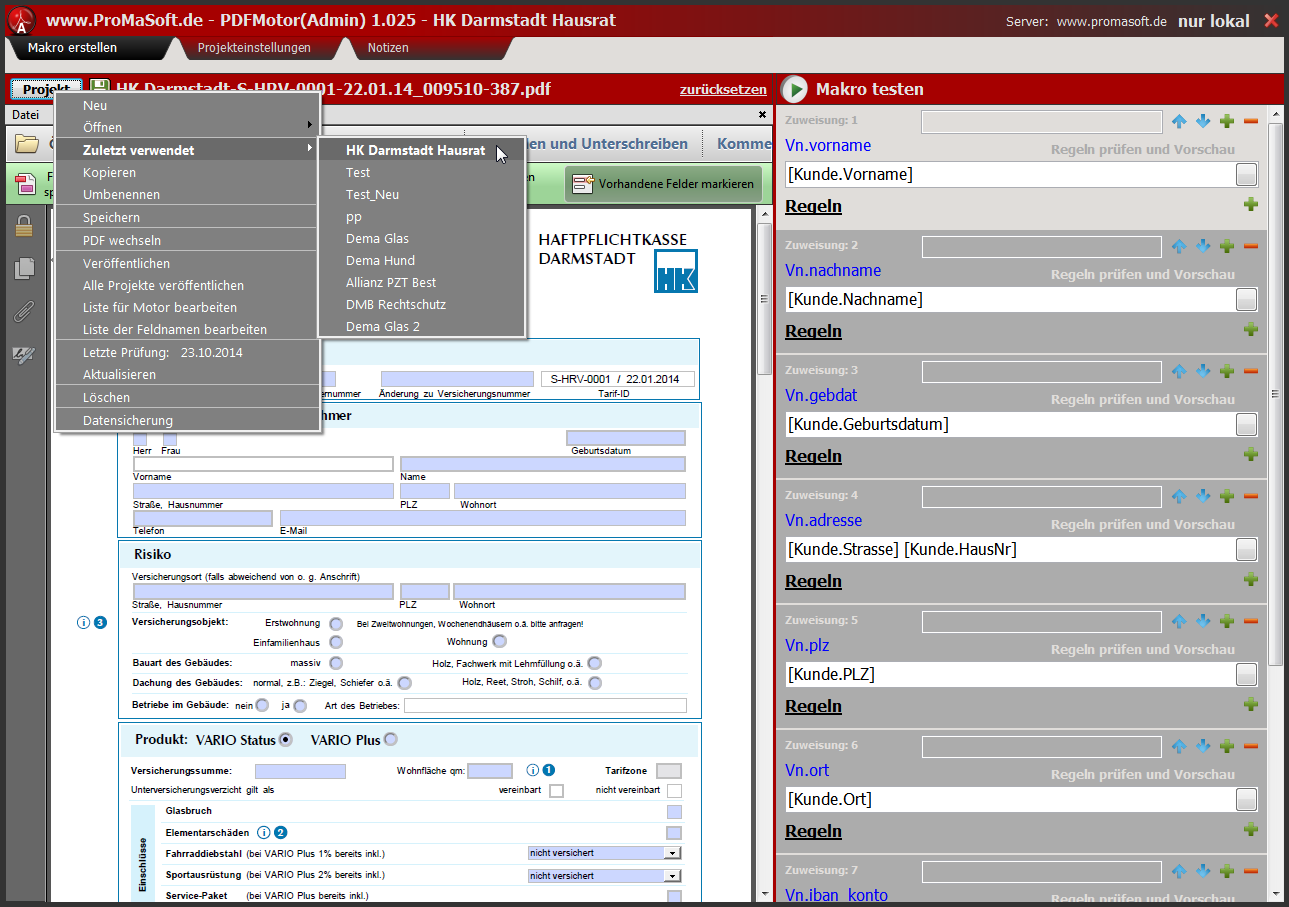Expand Zuletzt verwendet submenu

coord(187,150)
